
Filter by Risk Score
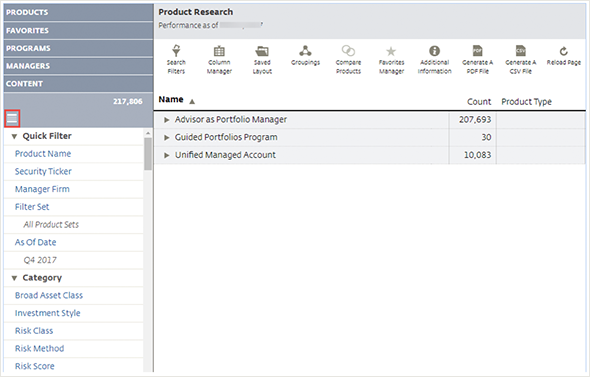coord(35,366)
